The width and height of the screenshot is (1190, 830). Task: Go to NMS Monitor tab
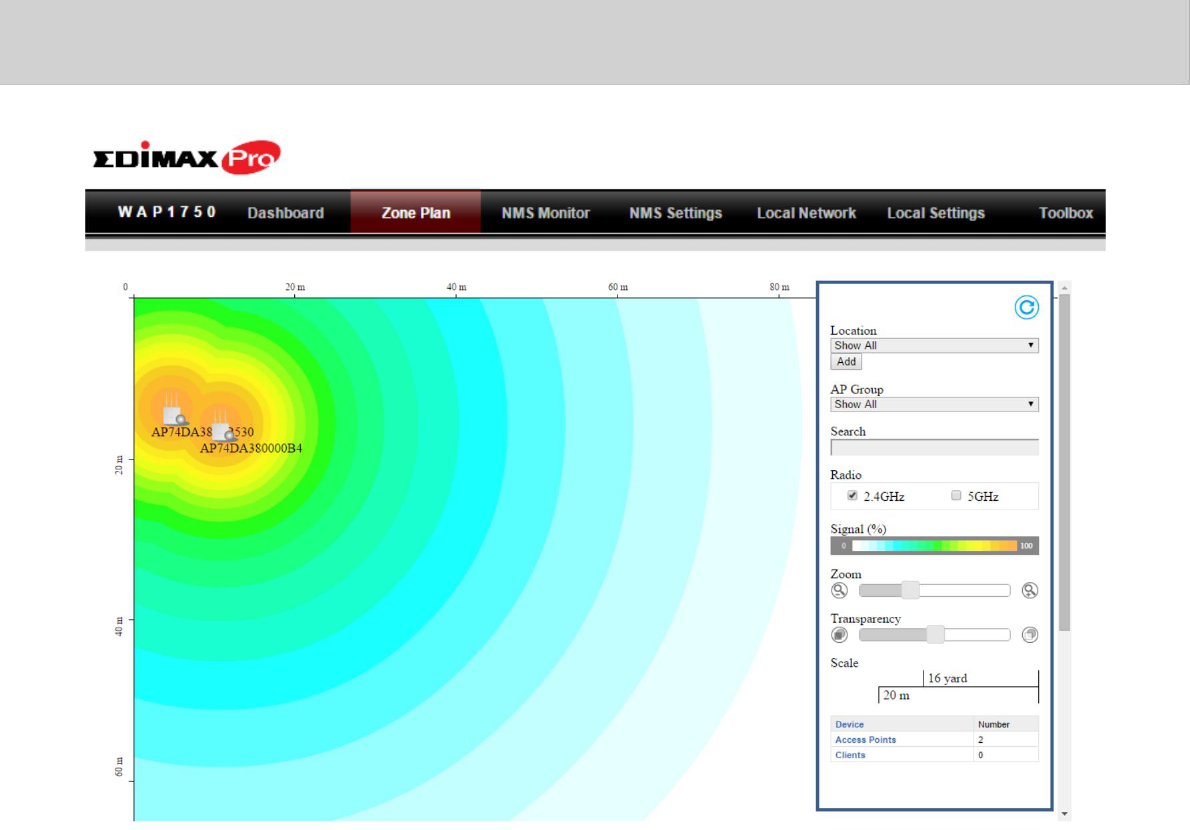click(546, 213)
